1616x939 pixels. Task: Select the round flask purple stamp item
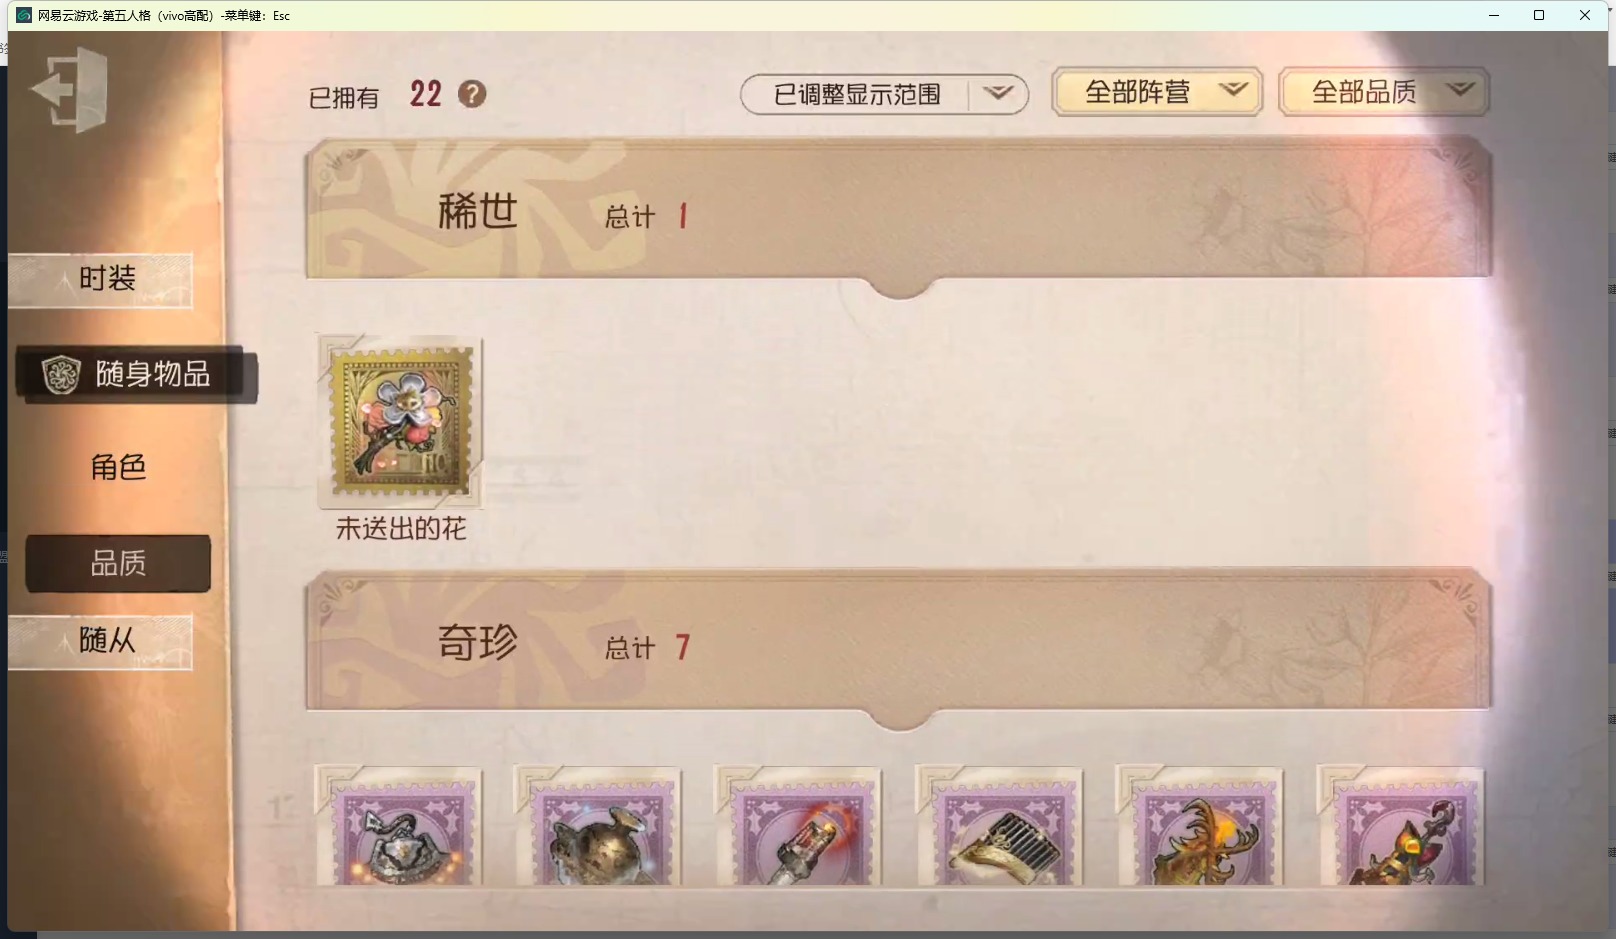click(598, 826)
